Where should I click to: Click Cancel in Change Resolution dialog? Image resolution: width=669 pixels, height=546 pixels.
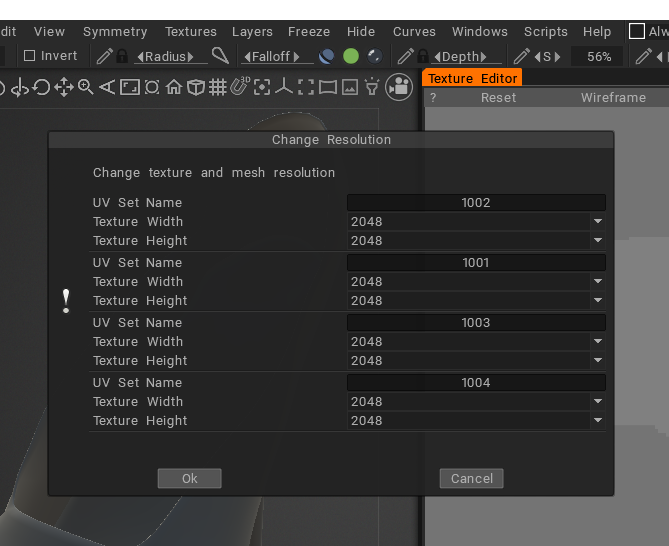471,479
